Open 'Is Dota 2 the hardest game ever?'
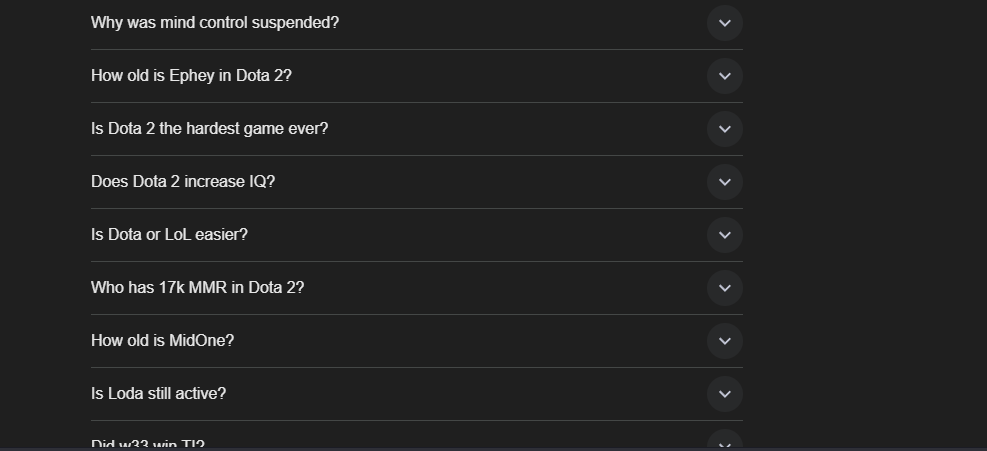The height and width of the screenshot is (451, 987). 210,128
